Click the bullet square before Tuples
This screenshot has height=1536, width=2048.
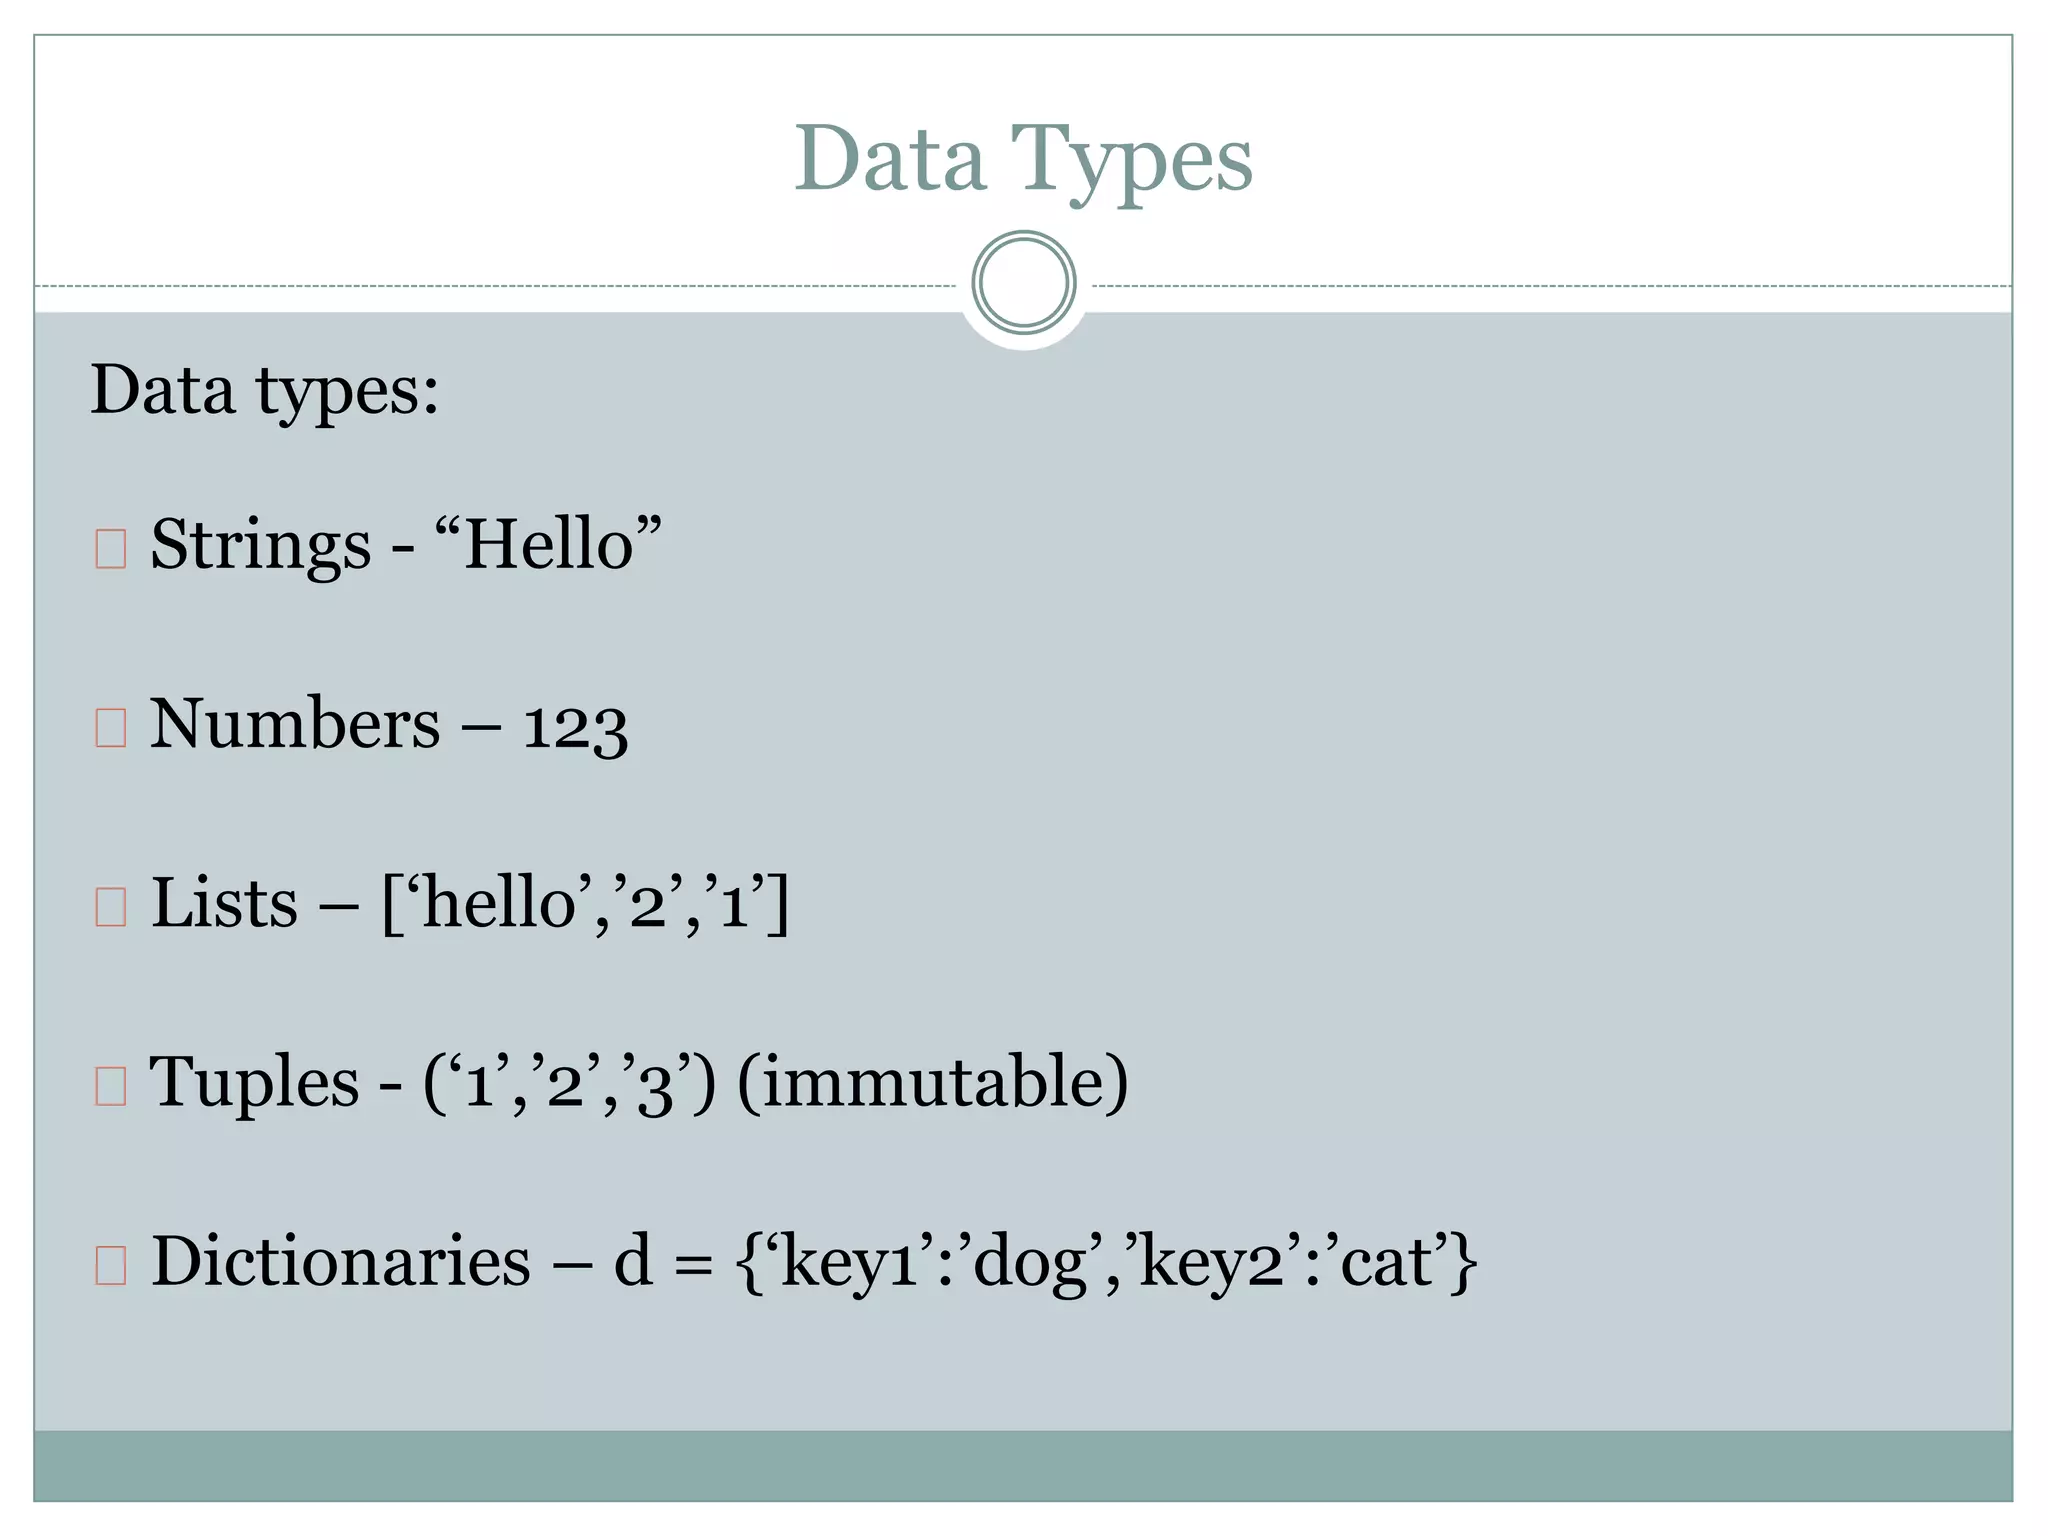(x=110, y=1086)
